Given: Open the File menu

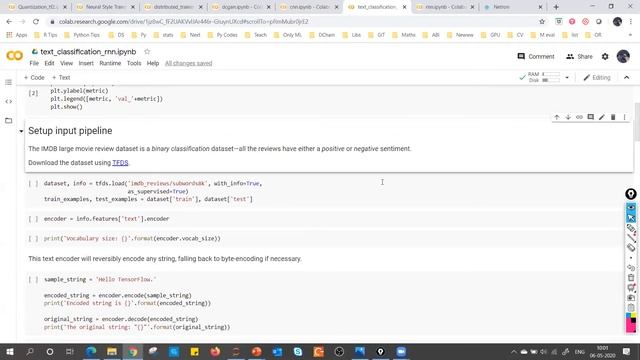Looking at the screenshot, I should 34,63.
